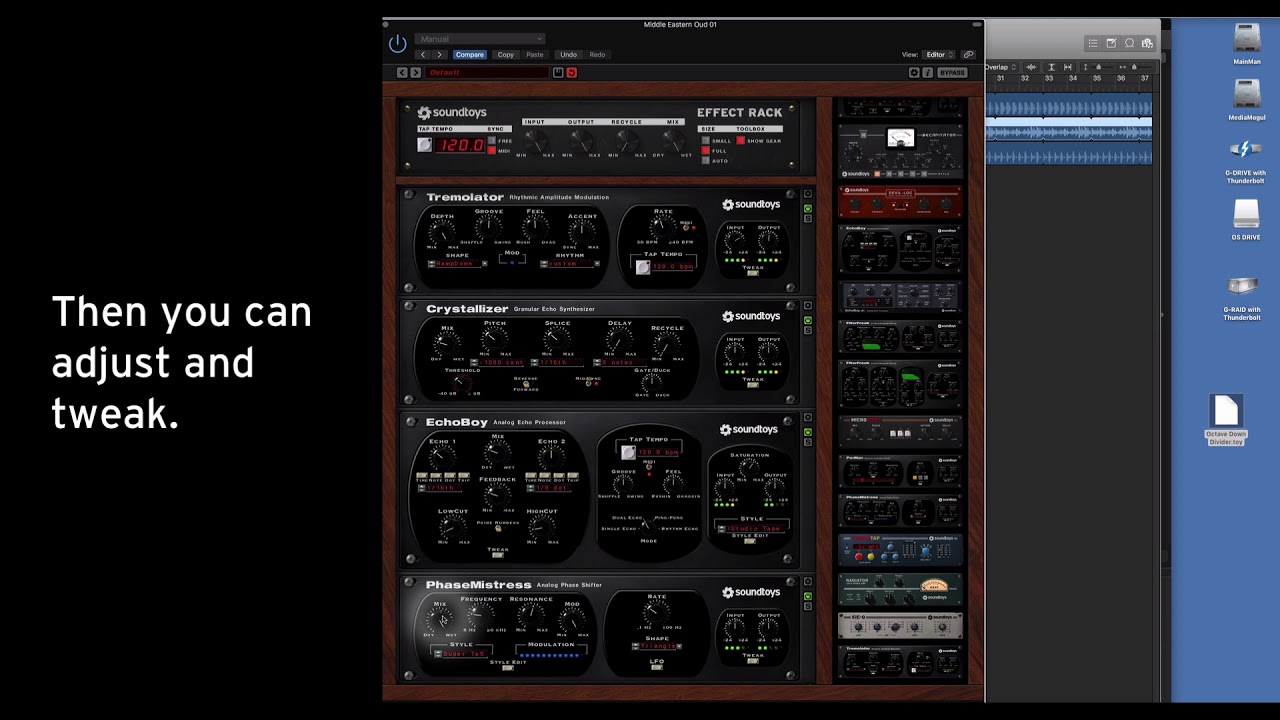
Task: Go to previous setting with left arrow
Action: [424, 55]
